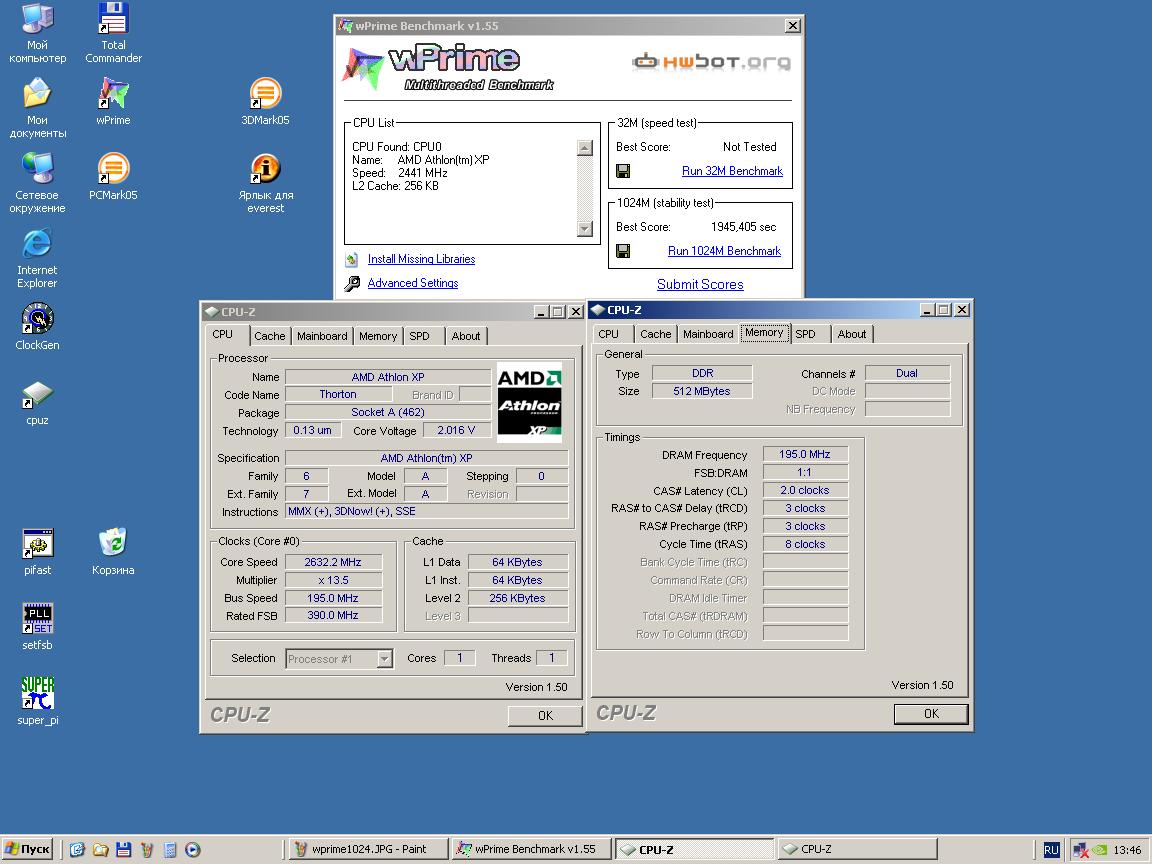Click the Multiplier value x 13.5

tap(333, 580)
